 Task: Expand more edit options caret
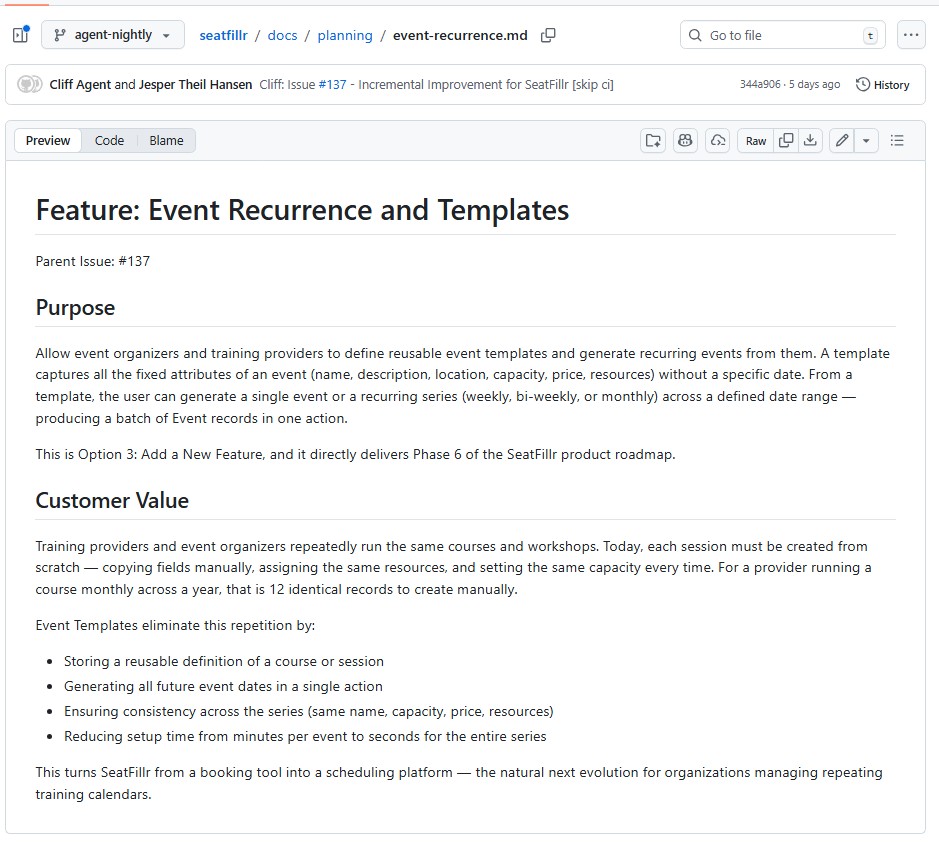point(866,141)
